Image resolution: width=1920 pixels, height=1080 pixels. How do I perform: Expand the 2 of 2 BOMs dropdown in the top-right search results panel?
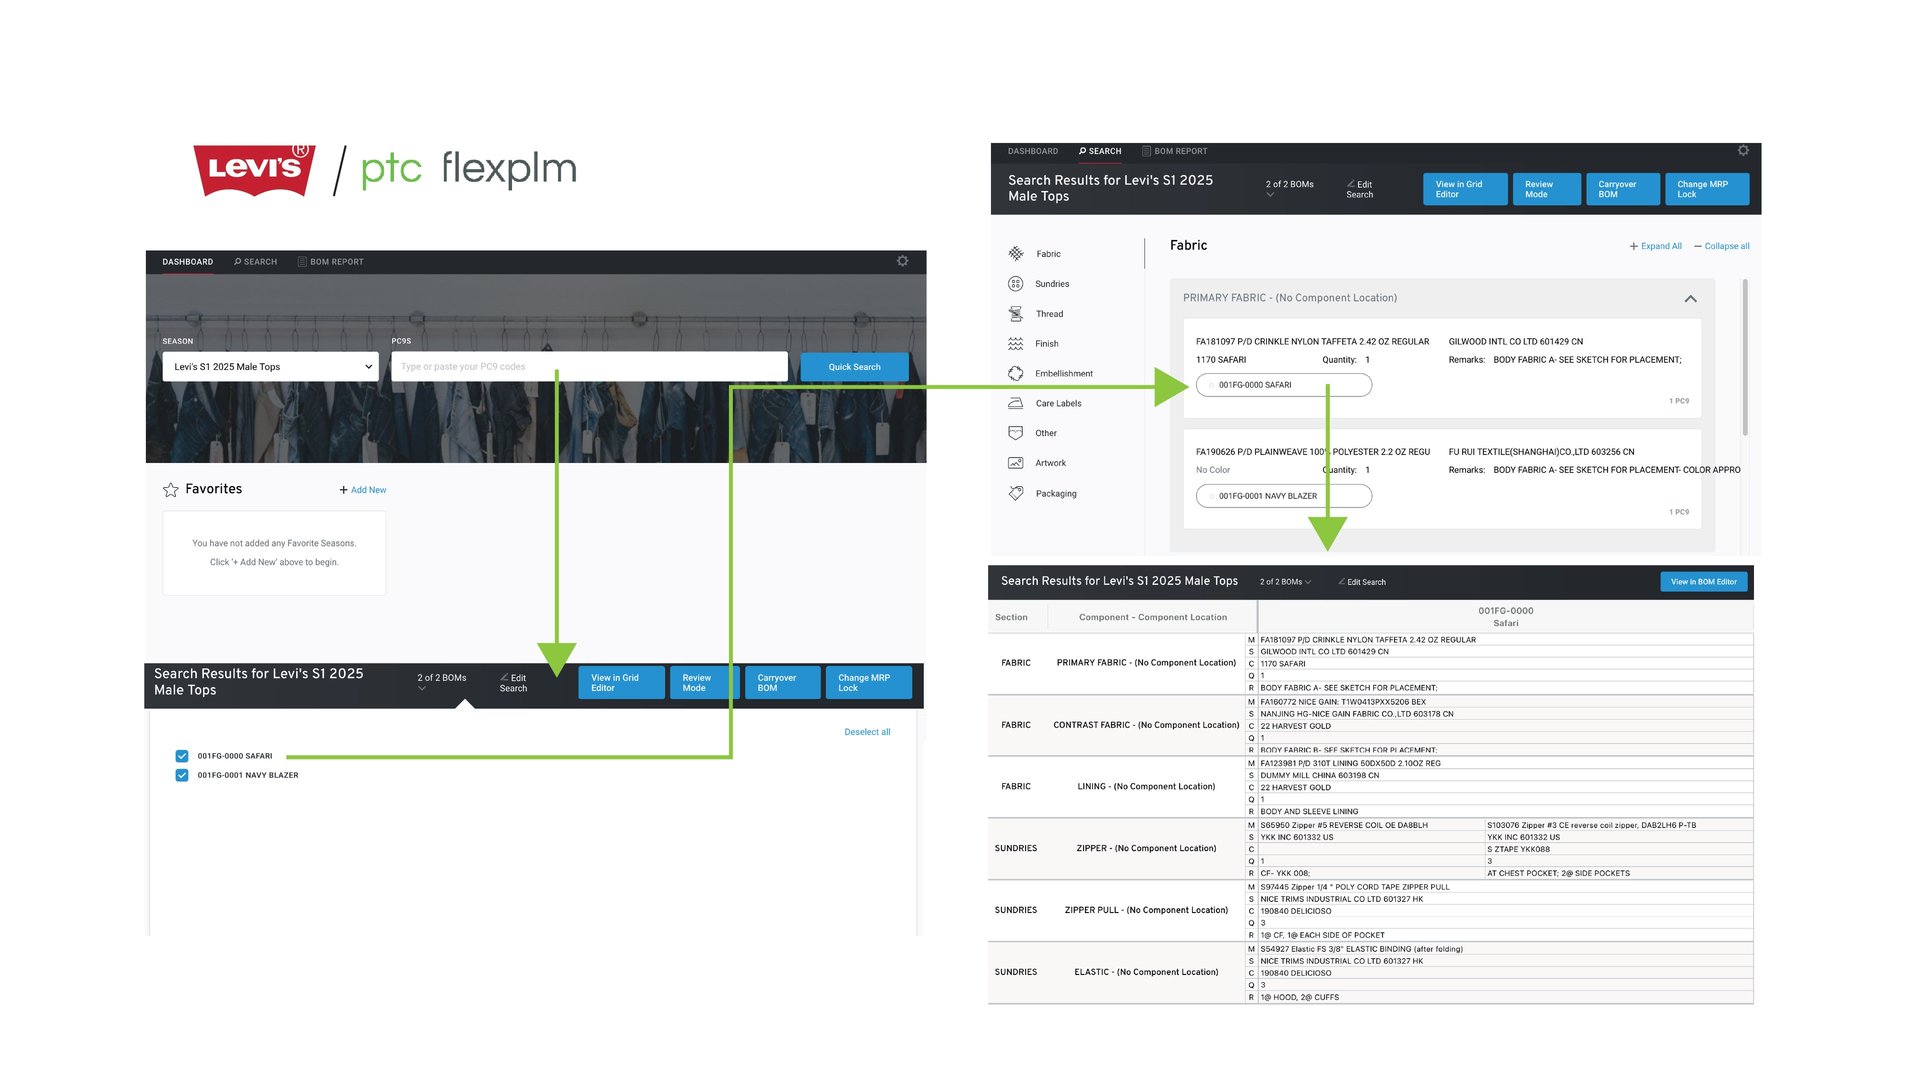(x=1289, y=187)
